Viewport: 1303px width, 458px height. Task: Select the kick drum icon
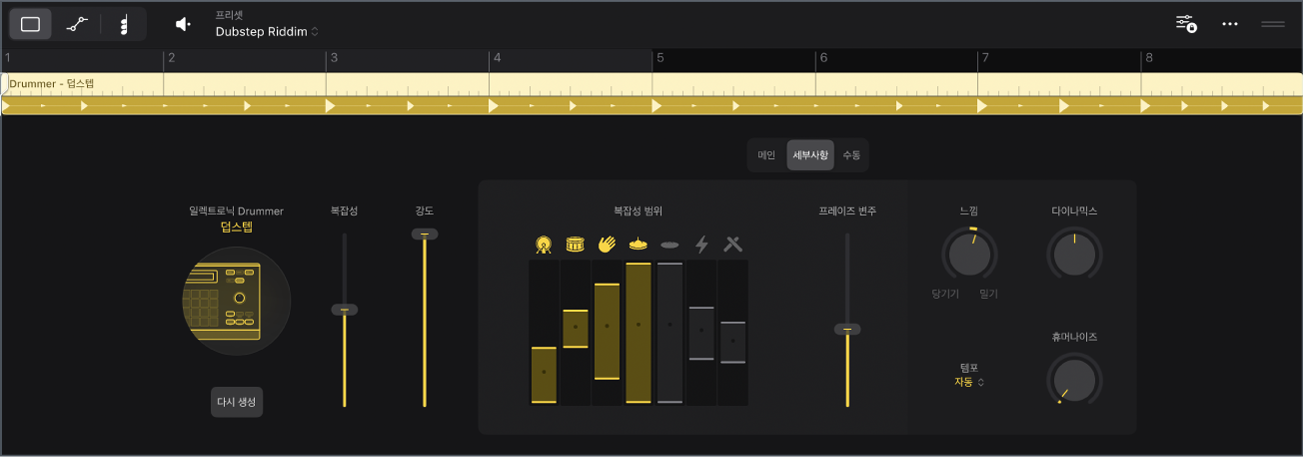click(x=543, y=244)
